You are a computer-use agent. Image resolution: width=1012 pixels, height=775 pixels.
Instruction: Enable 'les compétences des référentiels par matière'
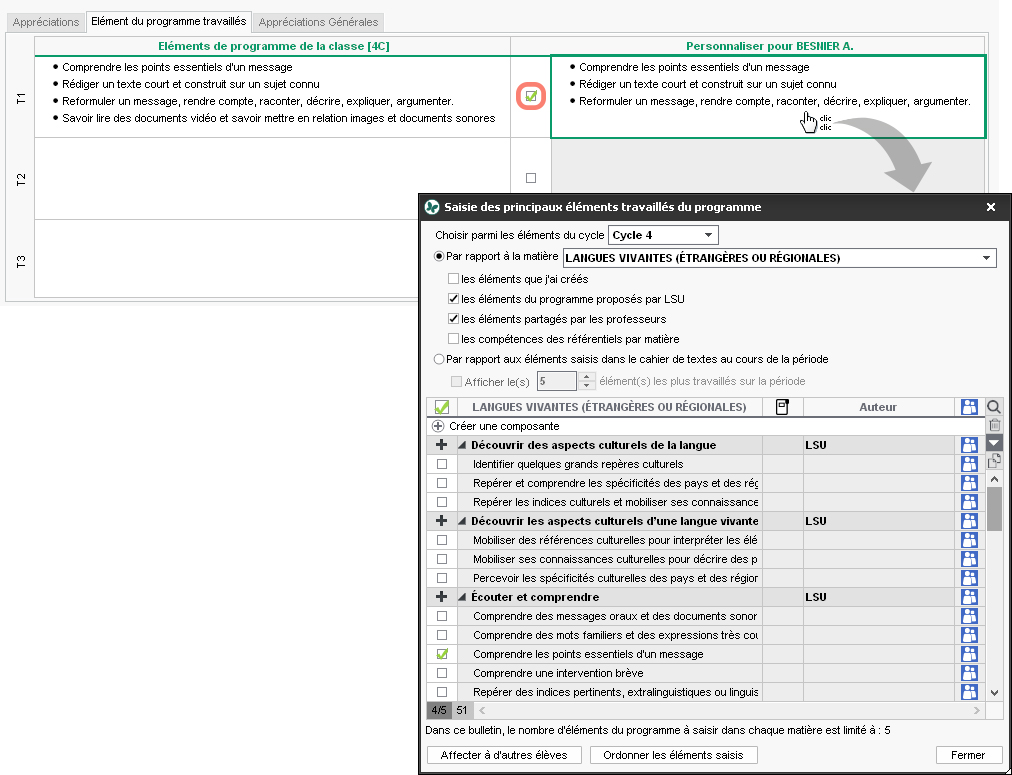pos(454,339)
